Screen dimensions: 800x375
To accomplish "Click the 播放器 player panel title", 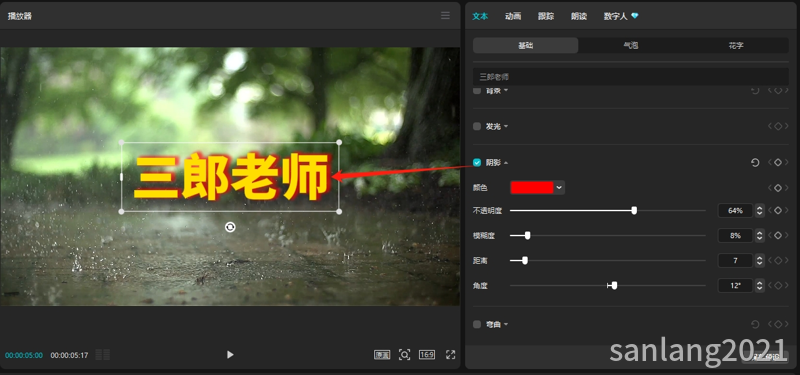I will coord(19,16).
